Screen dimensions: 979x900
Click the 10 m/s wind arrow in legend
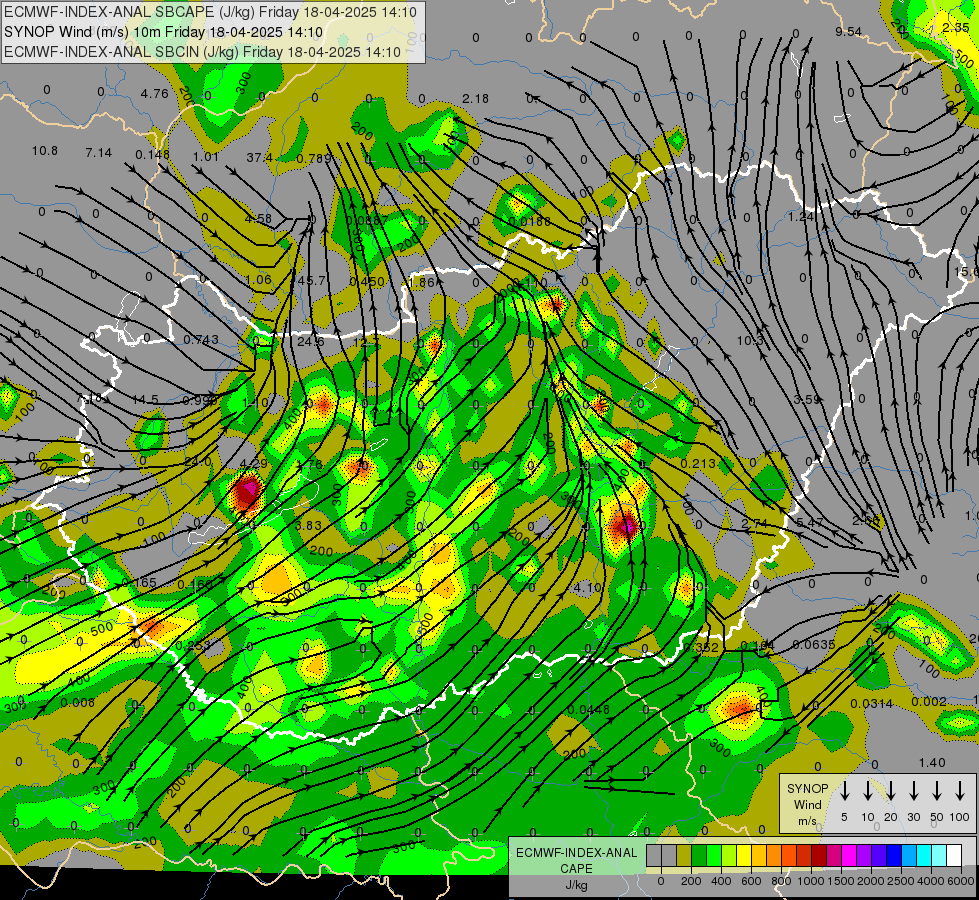click(x=868, y=791)
